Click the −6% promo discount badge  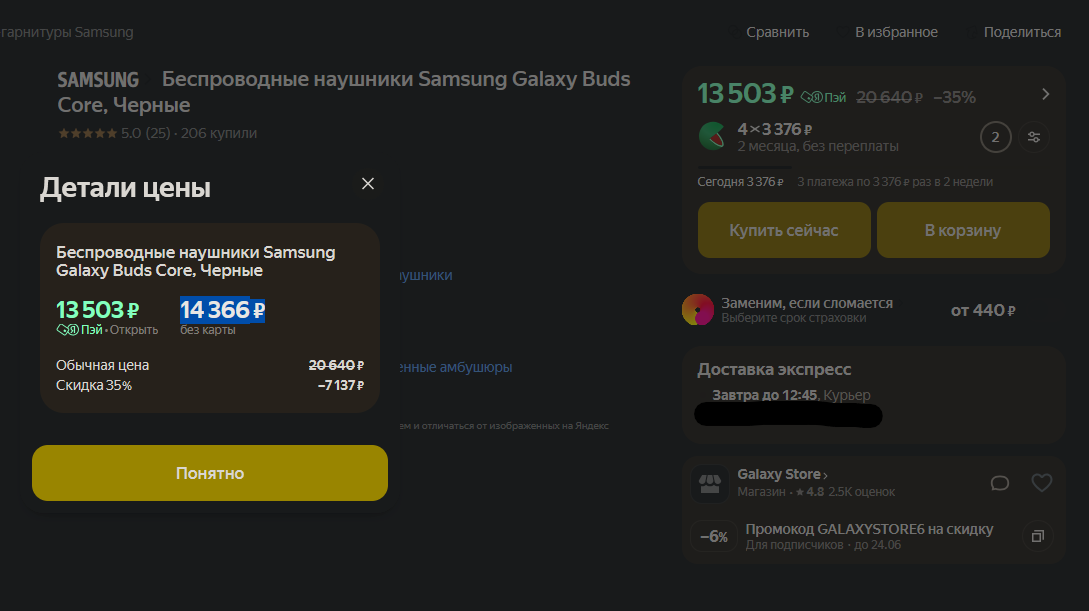tap(713, 536)
